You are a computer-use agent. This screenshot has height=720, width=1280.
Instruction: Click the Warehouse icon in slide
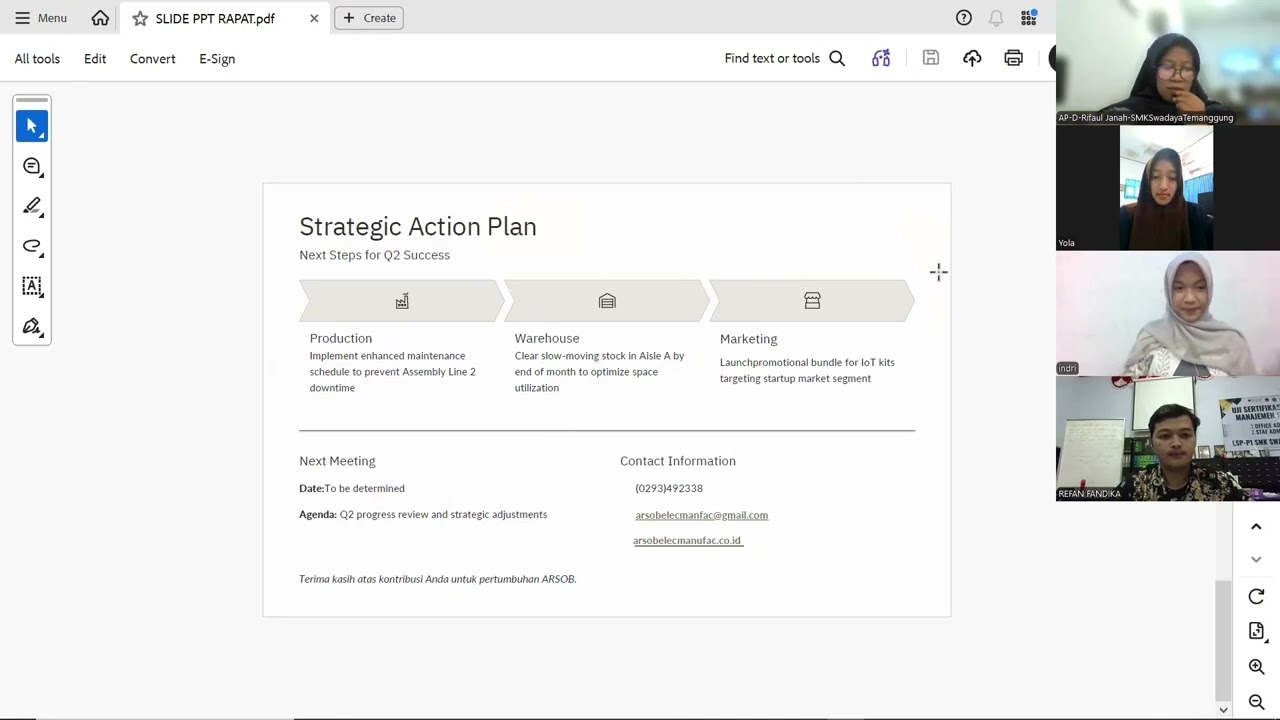click(607, 301)
